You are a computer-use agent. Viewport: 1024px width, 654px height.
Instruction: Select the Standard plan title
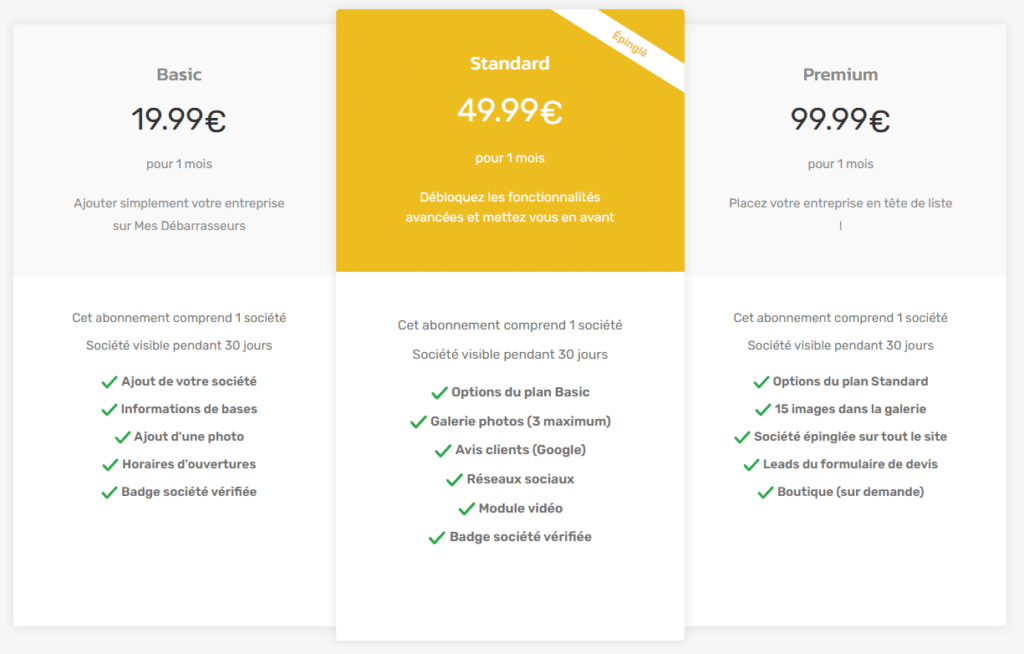tap(510, 64)
